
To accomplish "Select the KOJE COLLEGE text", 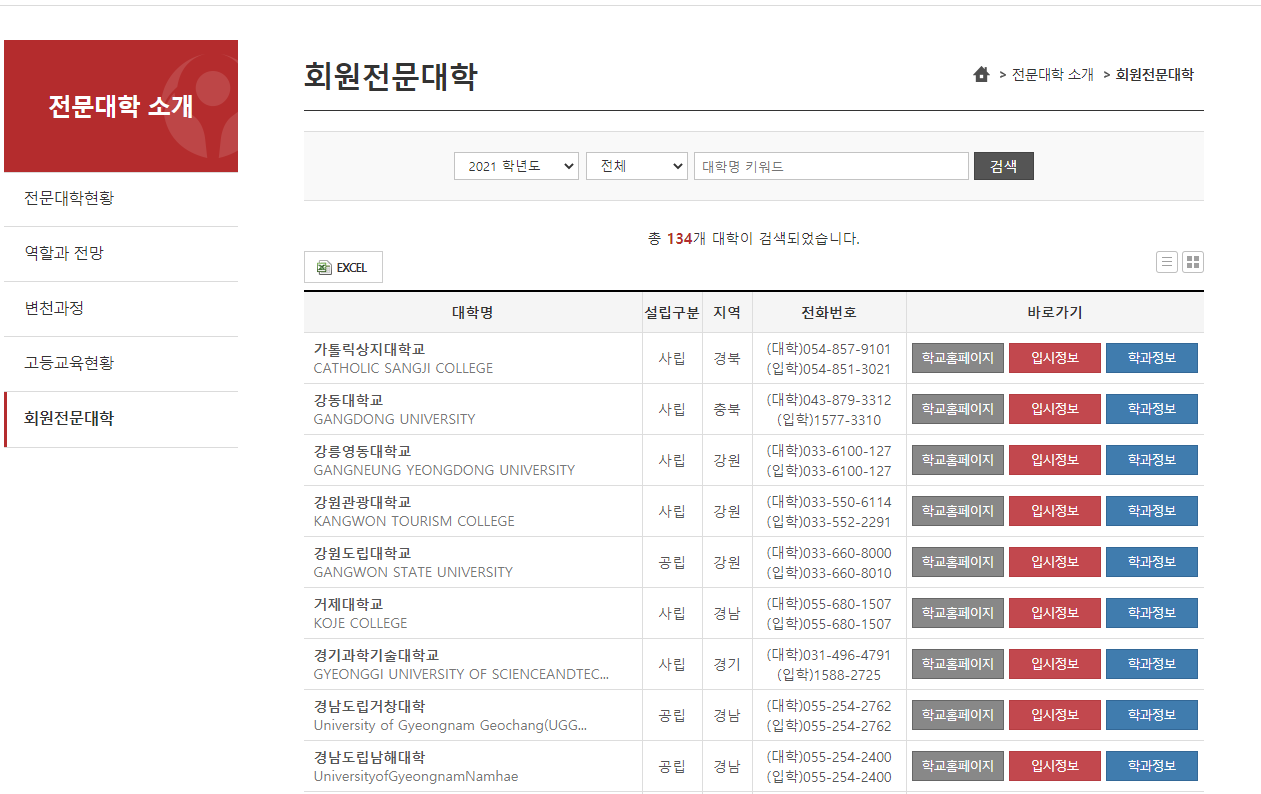I will point(360,623).
